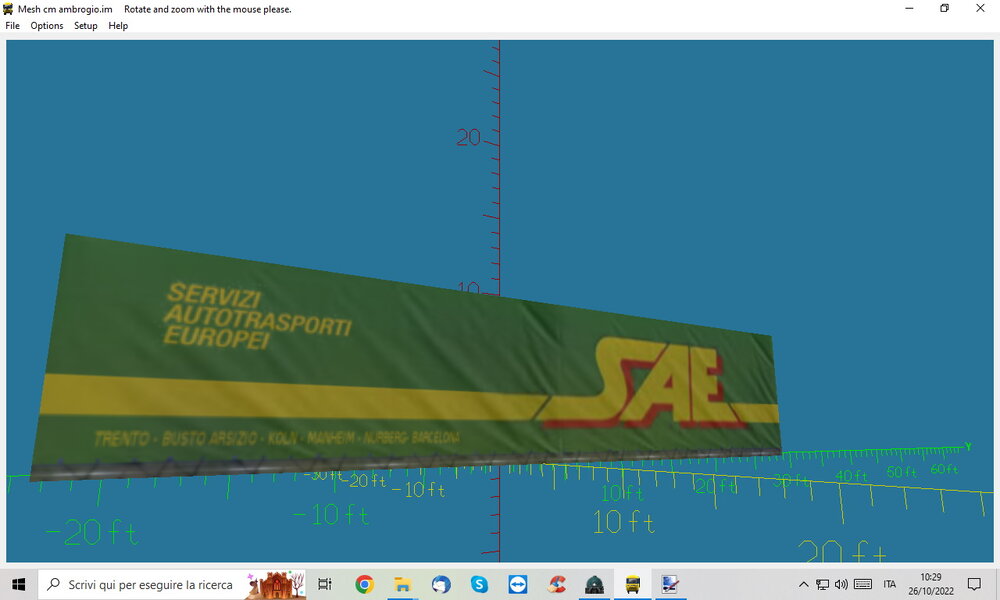Image resolution: width=1000 pixels, height=600 pixels.
Task: Click the Mesh app icon in title bar
Action: click(x=8, y=9)
